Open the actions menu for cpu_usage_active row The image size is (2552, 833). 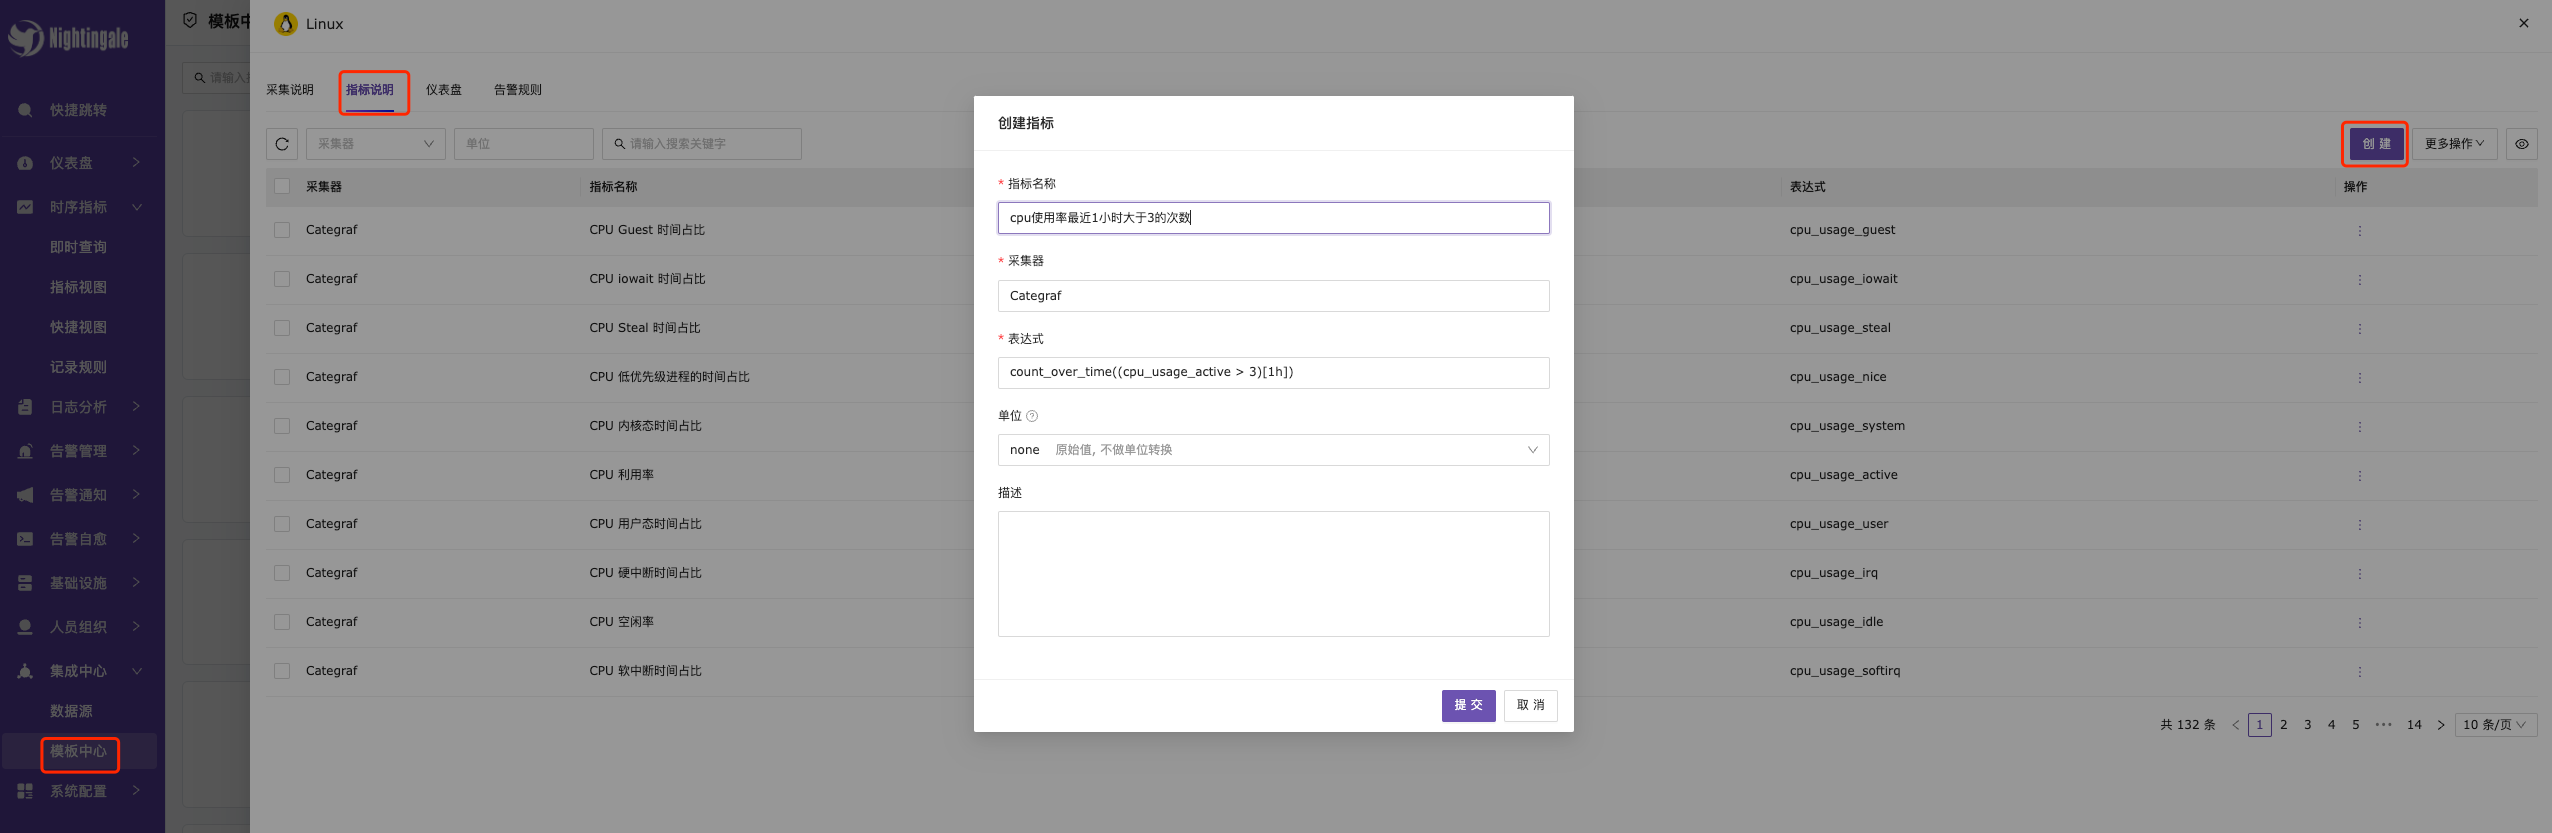click(2360, 476)
